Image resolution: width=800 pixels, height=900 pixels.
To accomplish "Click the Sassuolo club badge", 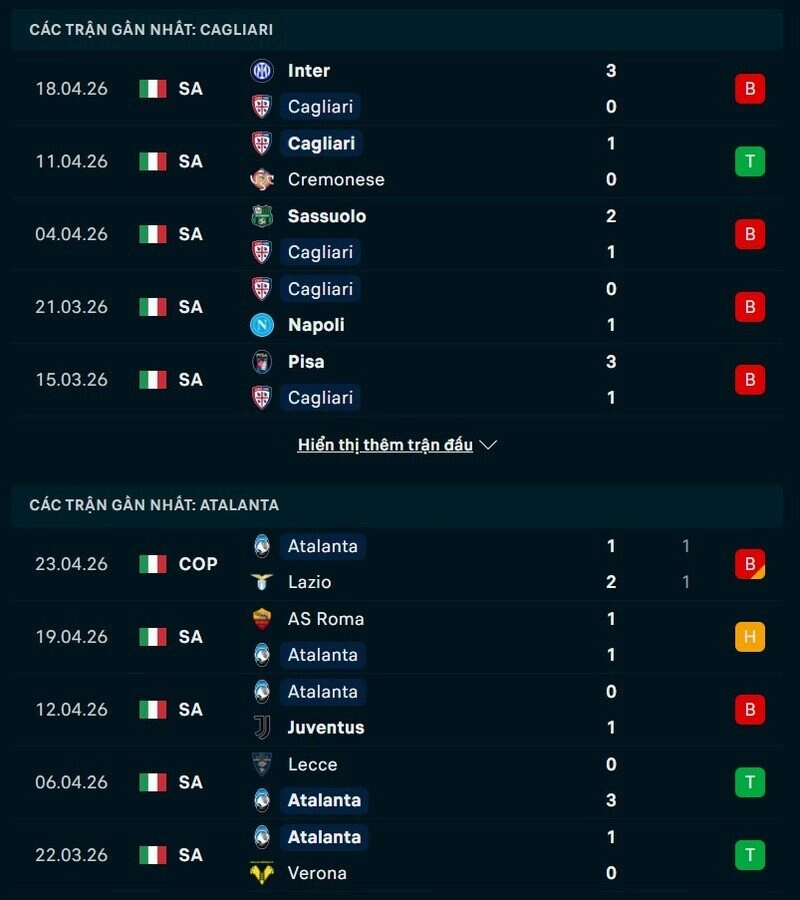I will [263, 216].
